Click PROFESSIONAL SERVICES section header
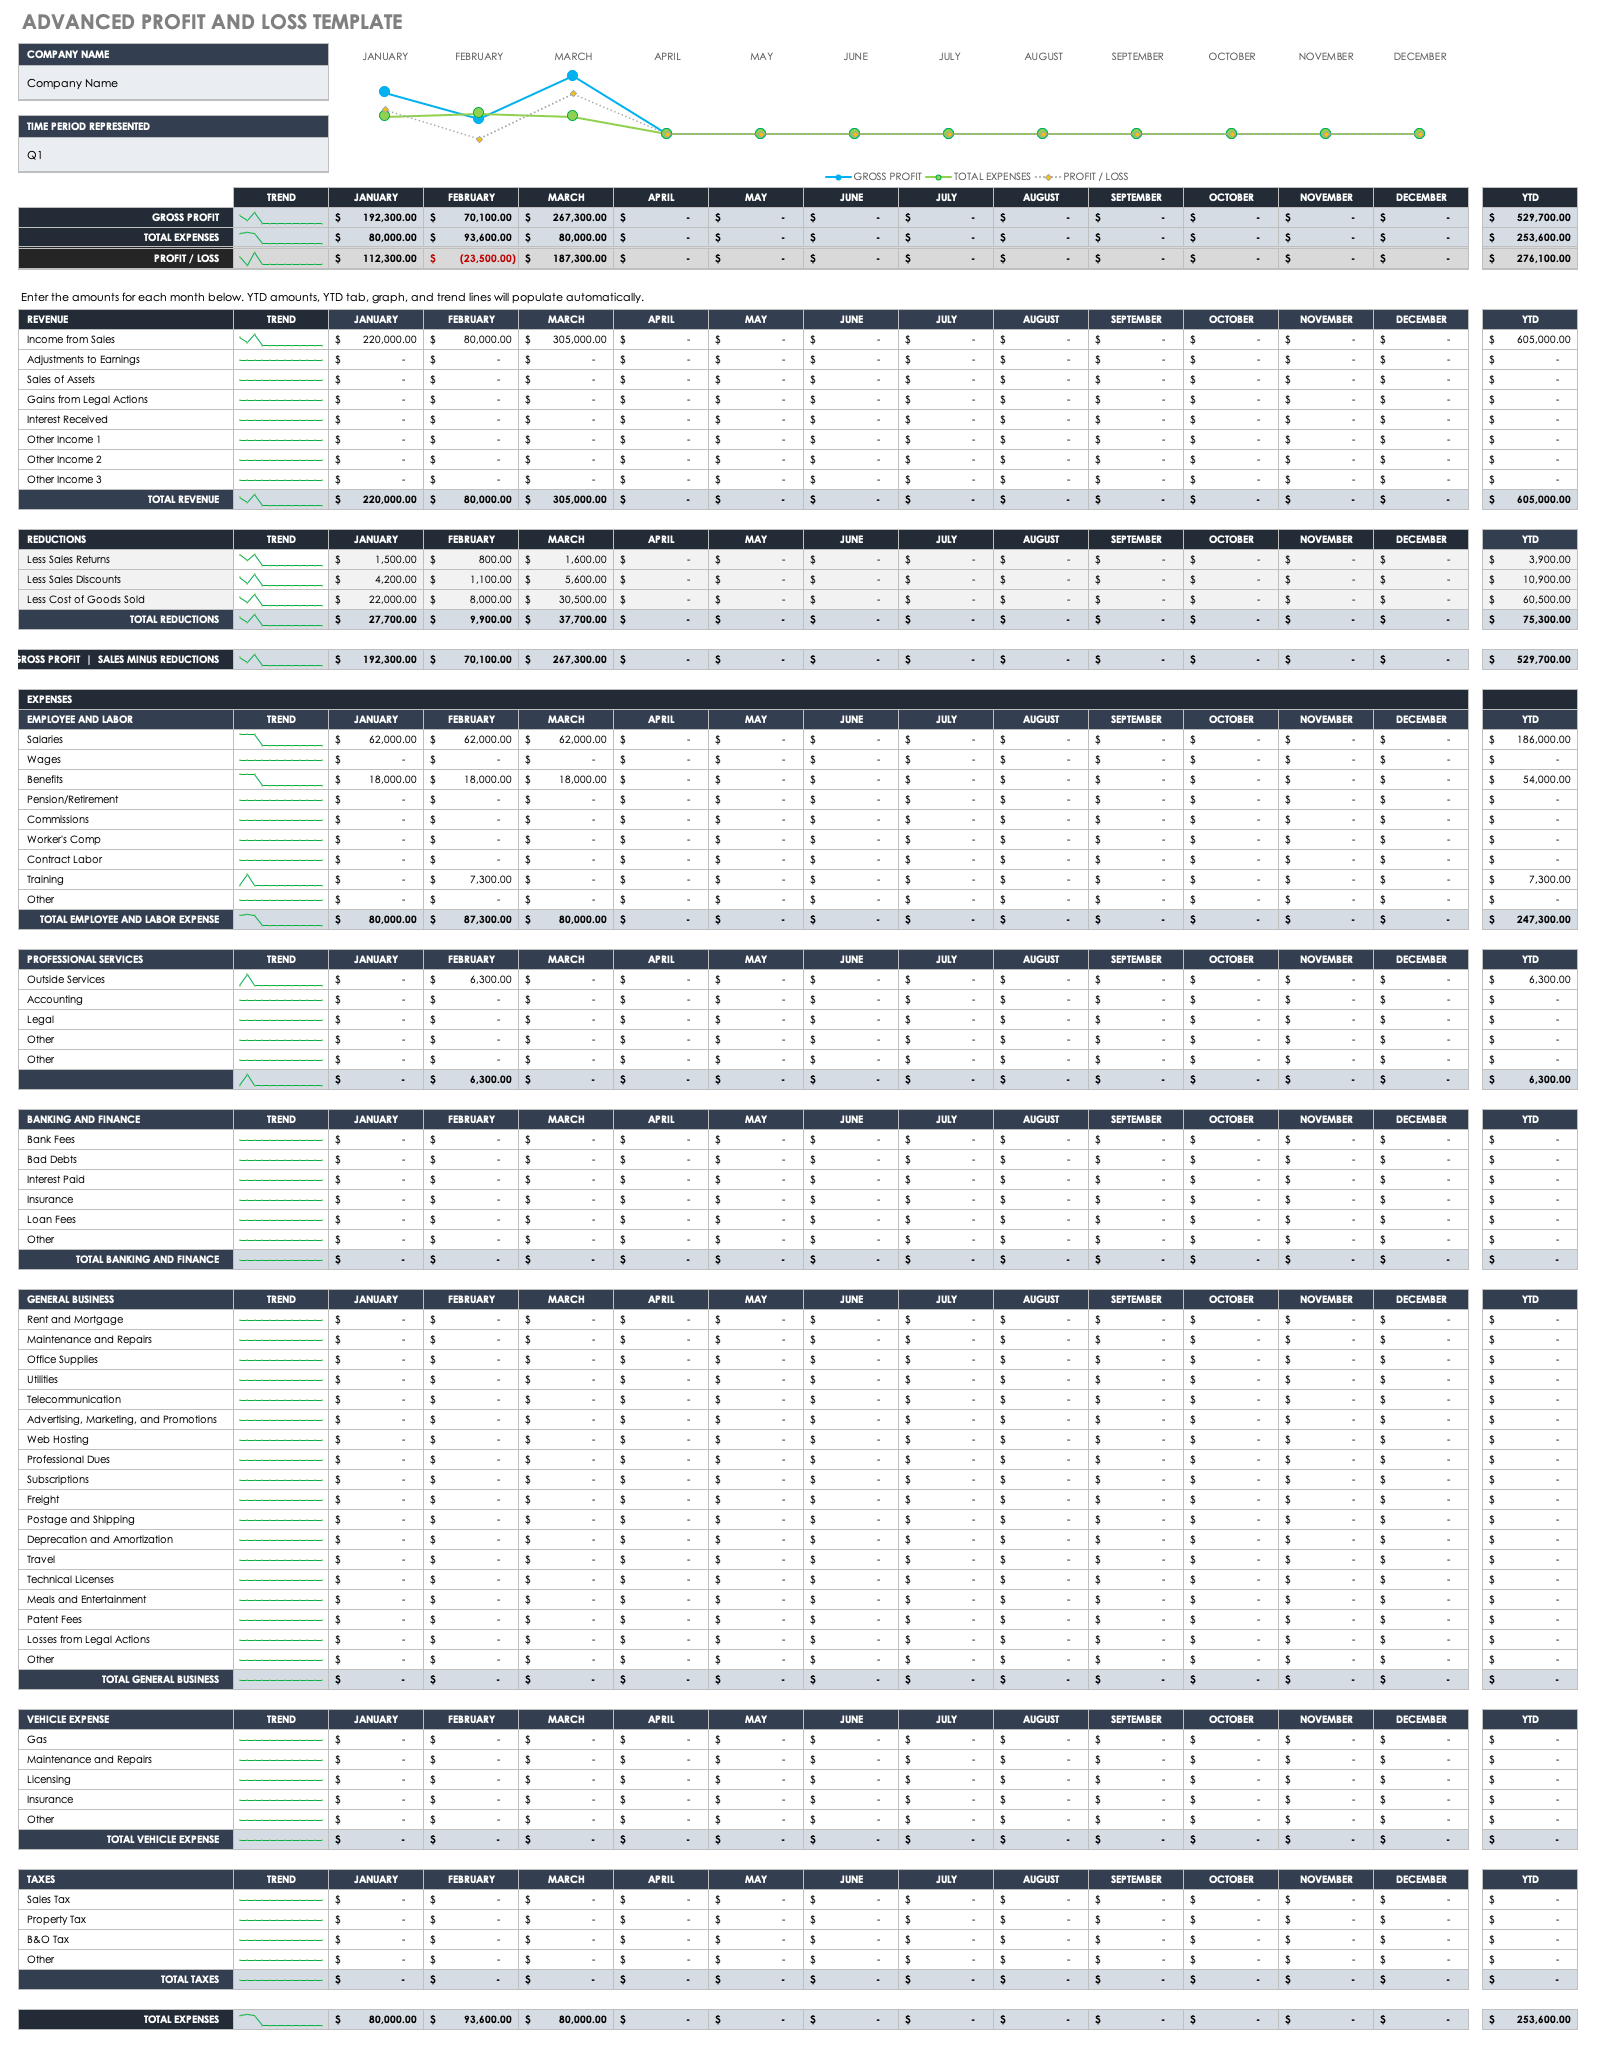Viewport: 1599px width, 2053px height. coord(126,959)
